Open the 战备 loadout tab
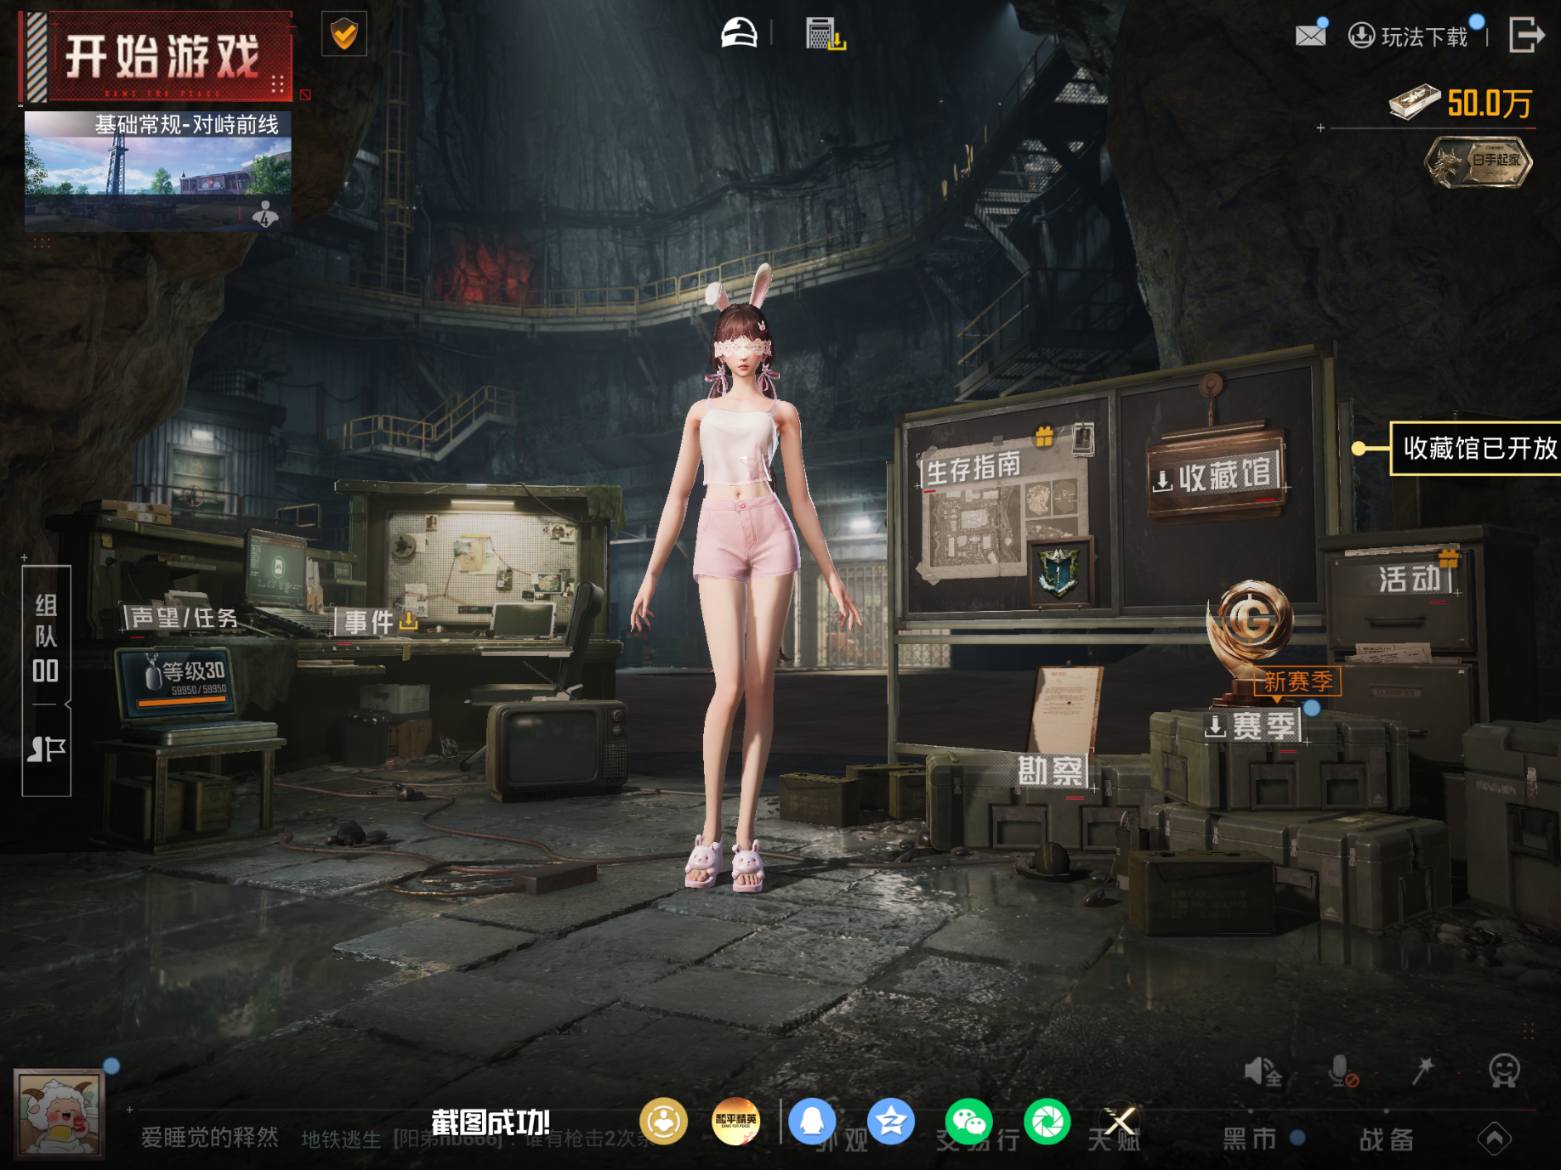This screenshot has height=1170, width=1561. (1385, 1138)
